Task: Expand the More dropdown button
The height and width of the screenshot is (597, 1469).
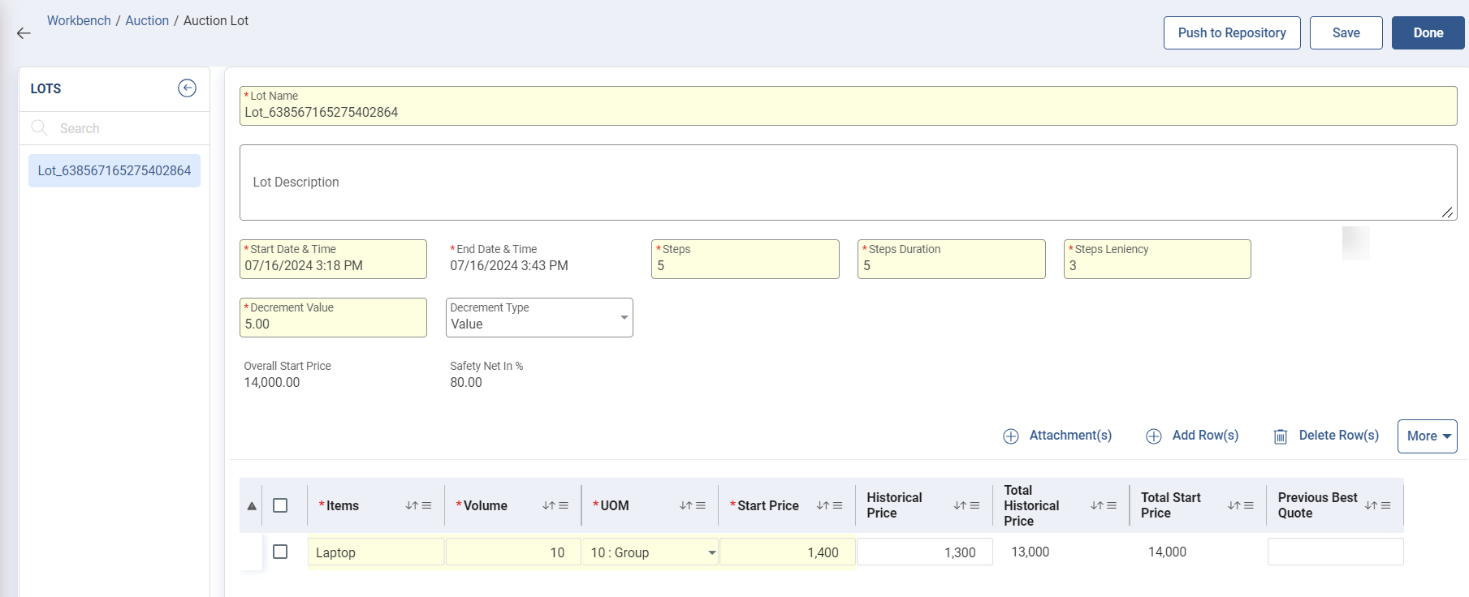Action: coord(1427,436)
